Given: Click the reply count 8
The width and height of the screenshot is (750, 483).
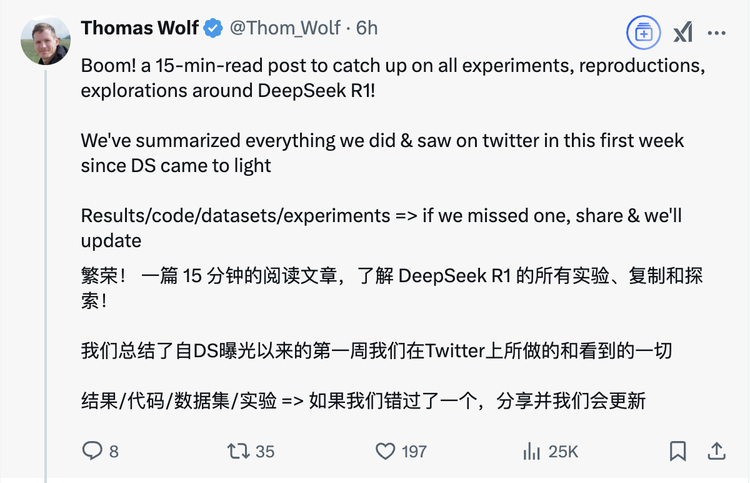Looking at the screenshot, I should (114, 452).
